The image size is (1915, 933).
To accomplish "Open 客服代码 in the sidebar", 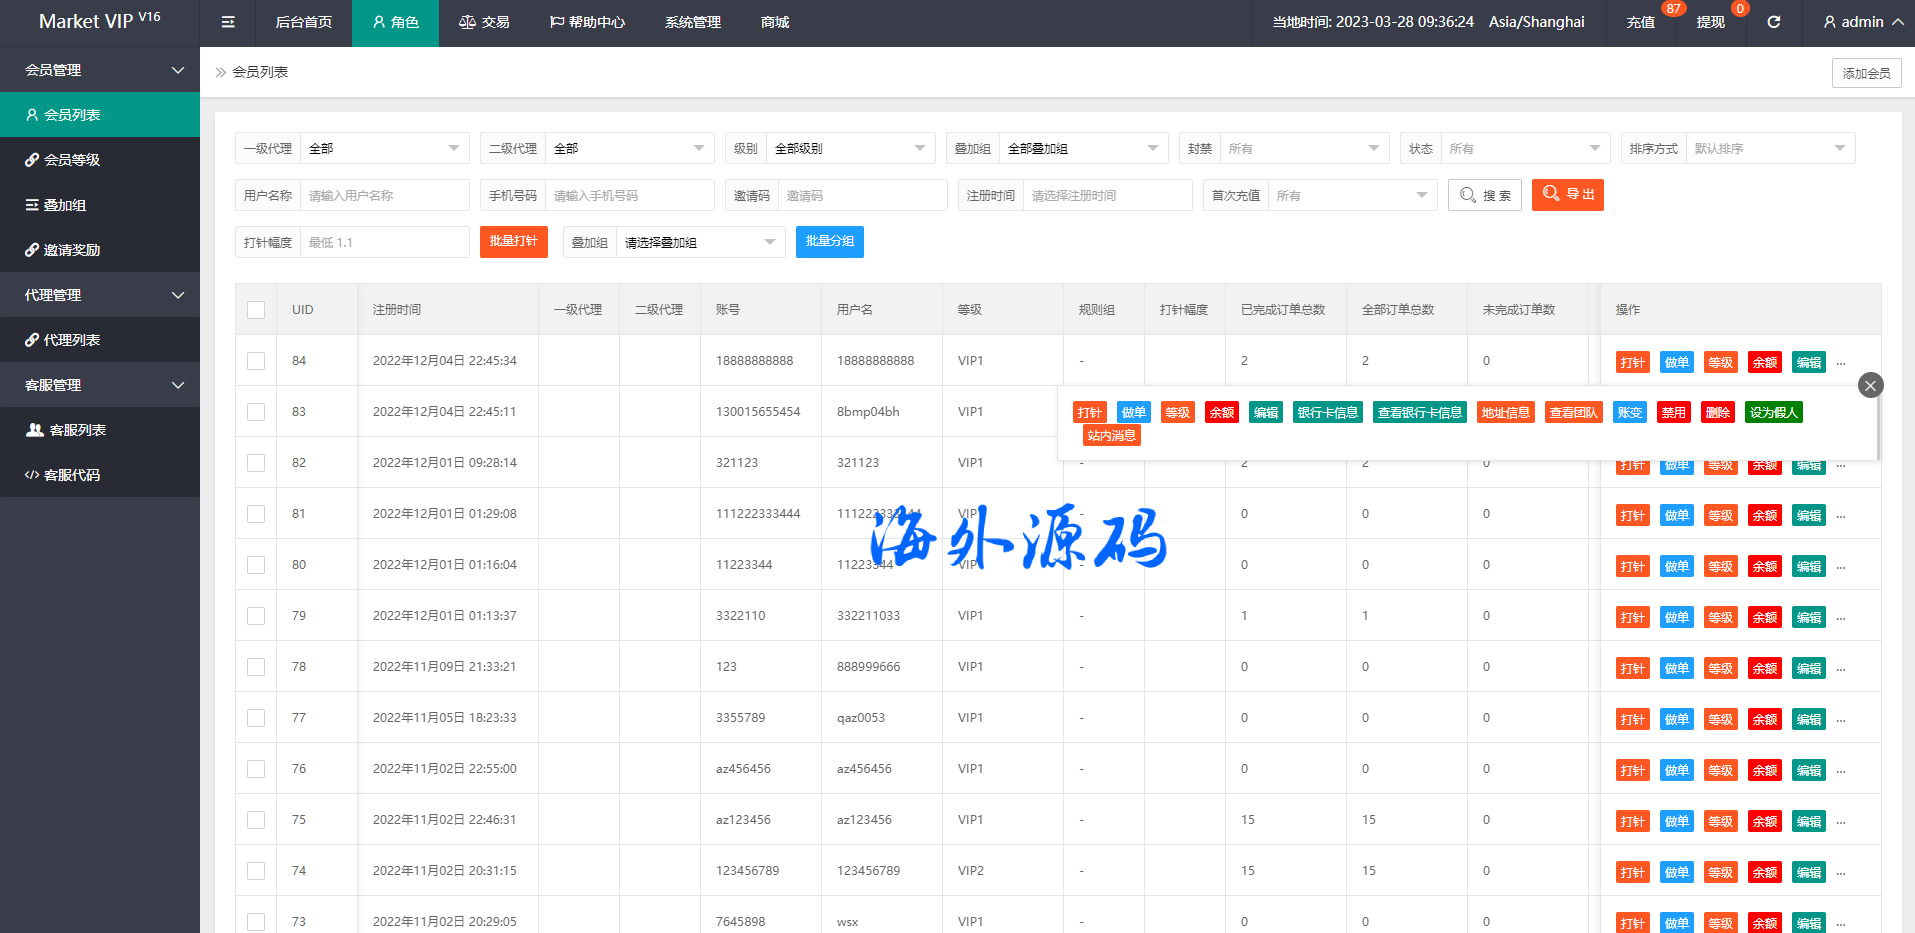I will [71, 475].
